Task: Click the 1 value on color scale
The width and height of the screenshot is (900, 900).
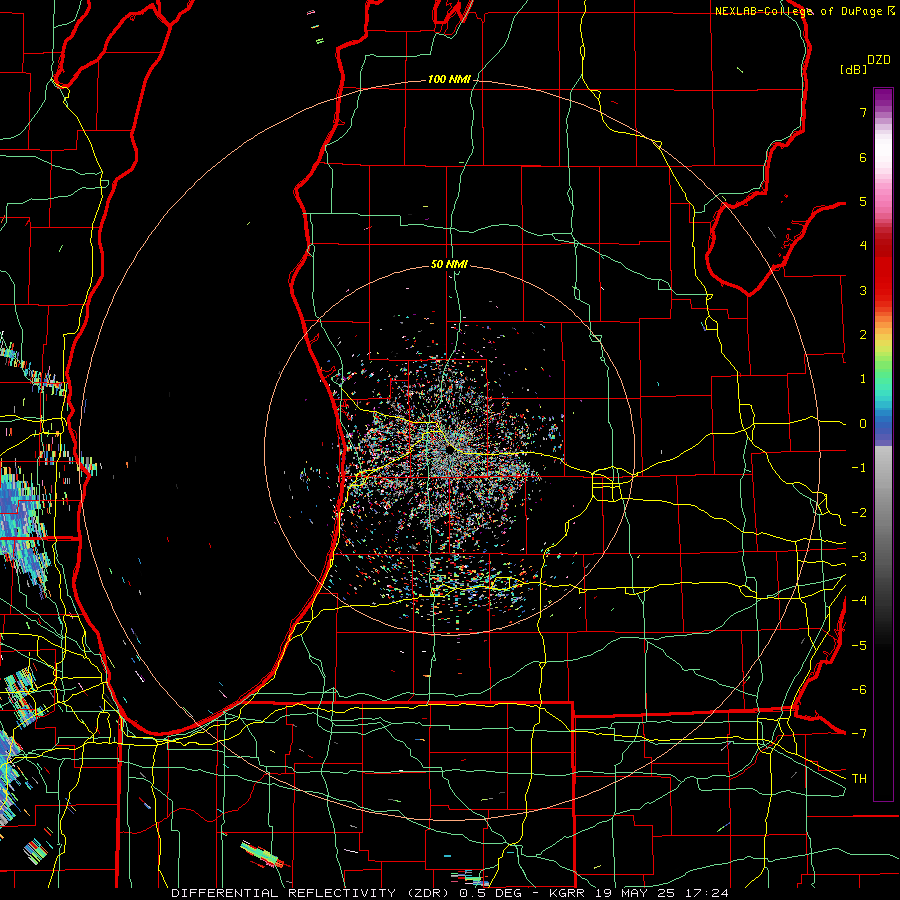Action: point(863,379)
